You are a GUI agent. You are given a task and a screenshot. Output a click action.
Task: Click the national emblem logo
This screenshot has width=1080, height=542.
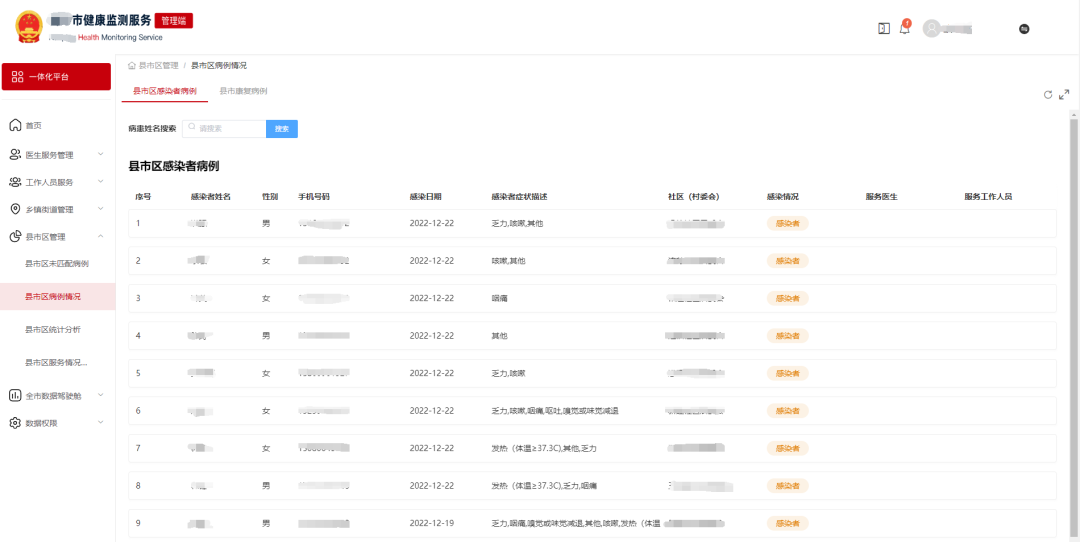click(x=30, y=27)
